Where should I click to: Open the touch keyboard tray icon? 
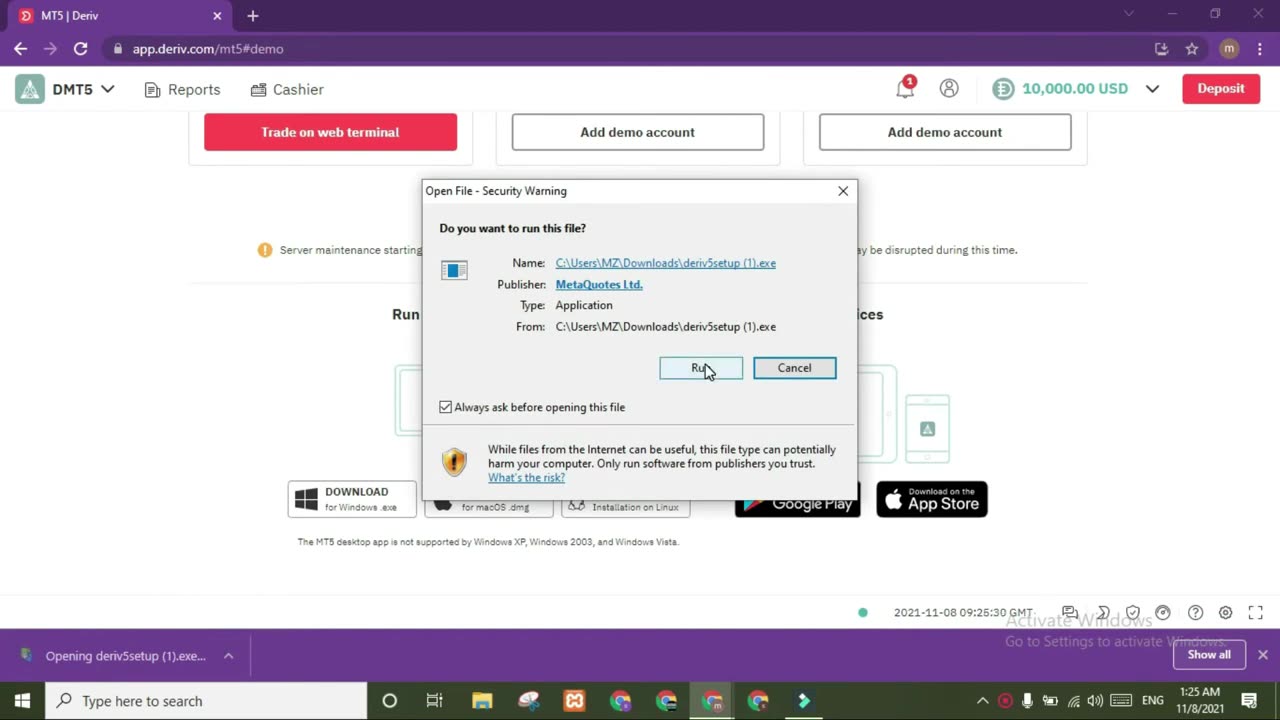coord(1121,701)
